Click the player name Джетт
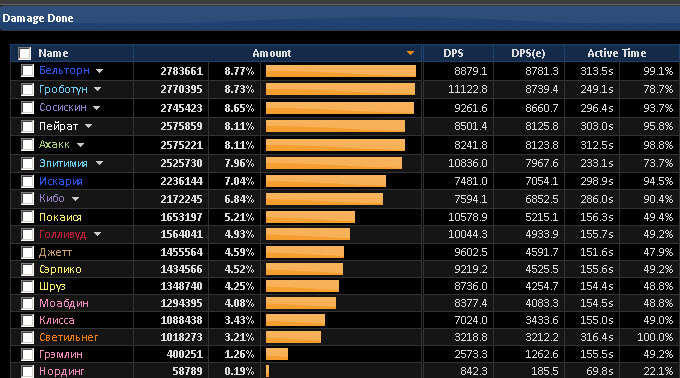680x378 pixels. [56, 252]
